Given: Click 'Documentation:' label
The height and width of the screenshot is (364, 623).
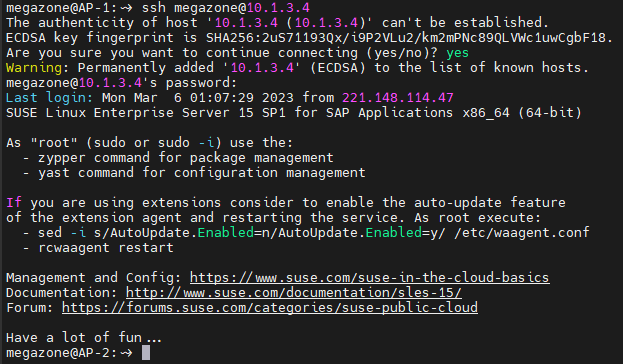Looking at the screenshot, I should click(61, 292).
